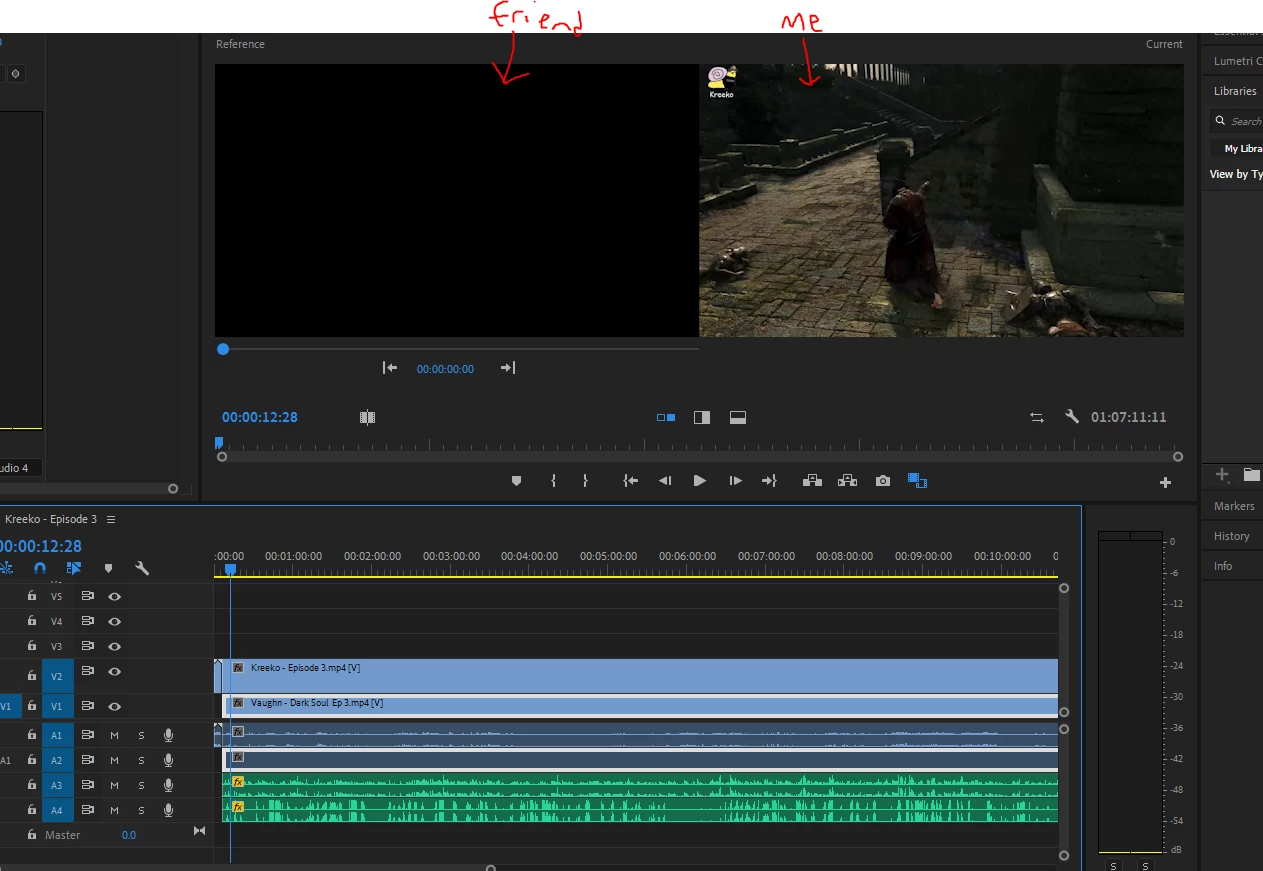
Task: Swap sides of comparison view
Action: [x=1037, y=418]
